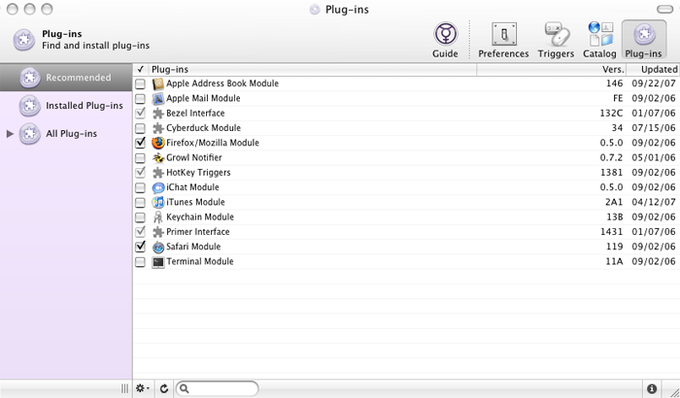Toggle the HotKey Triggers checkbox
The image size is (680, 398).
(x=140, y=173)
